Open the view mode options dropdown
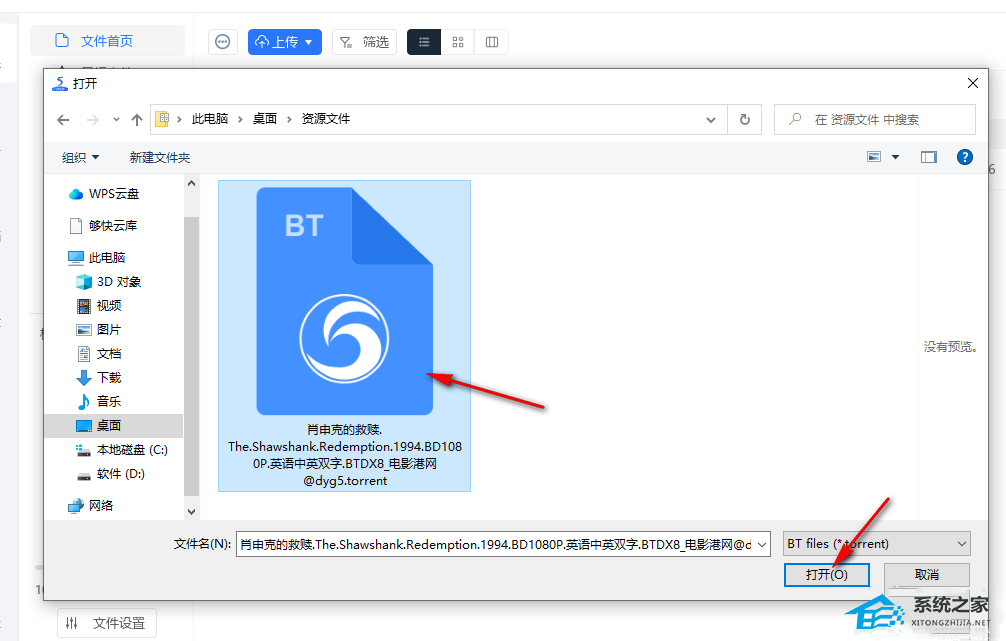Image resolution: width=1006 pixels, height=641 pixels. point(895,157)
